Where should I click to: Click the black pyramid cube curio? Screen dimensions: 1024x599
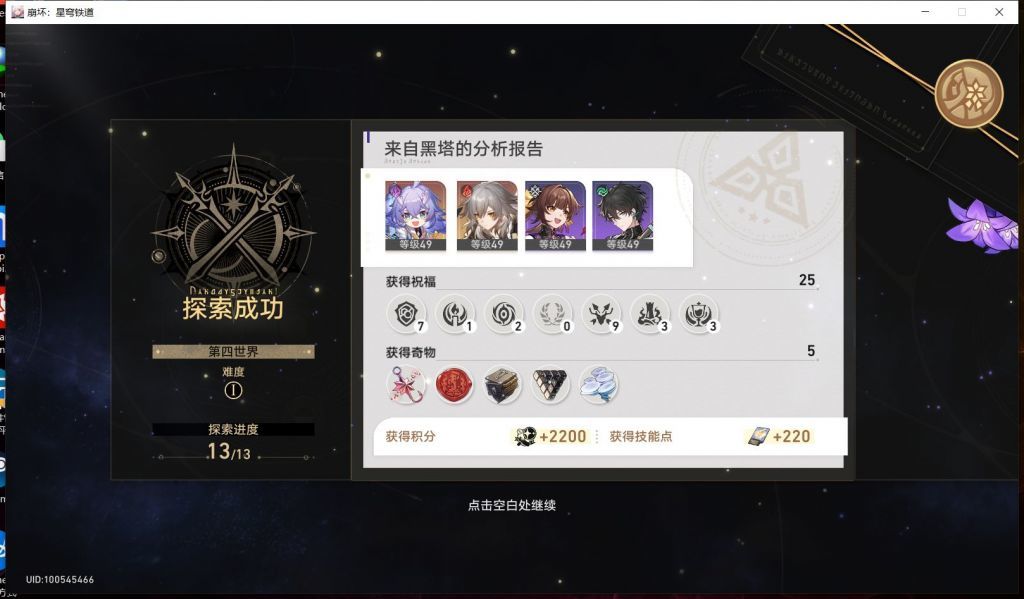[x=550, y=385]
